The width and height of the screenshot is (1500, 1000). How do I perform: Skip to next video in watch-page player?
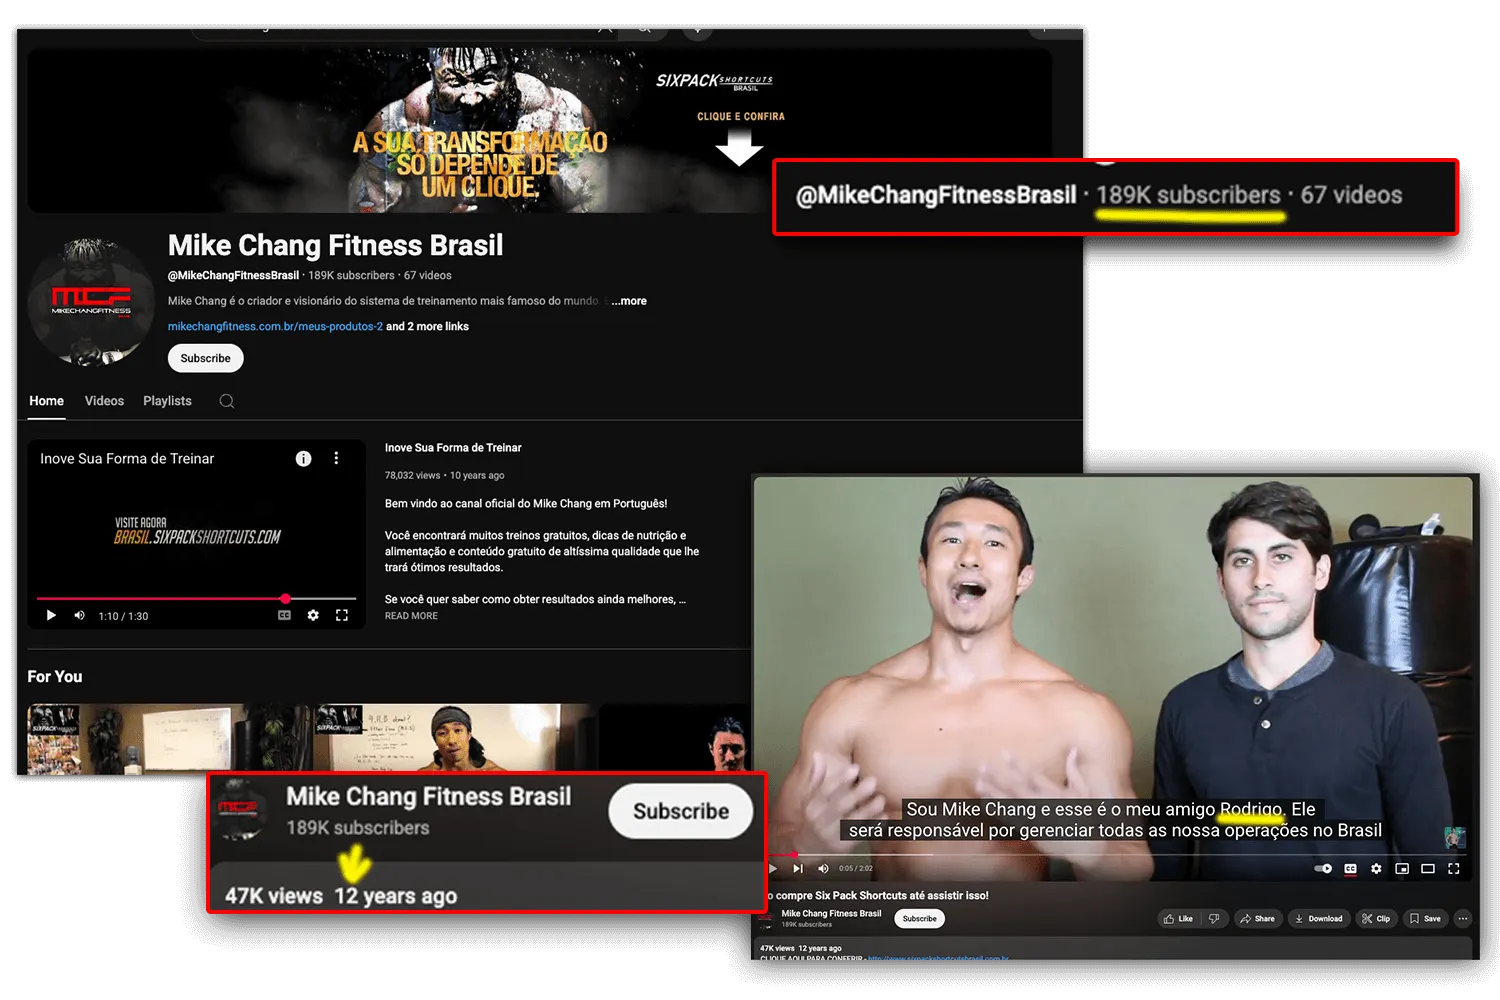[797, 868]
